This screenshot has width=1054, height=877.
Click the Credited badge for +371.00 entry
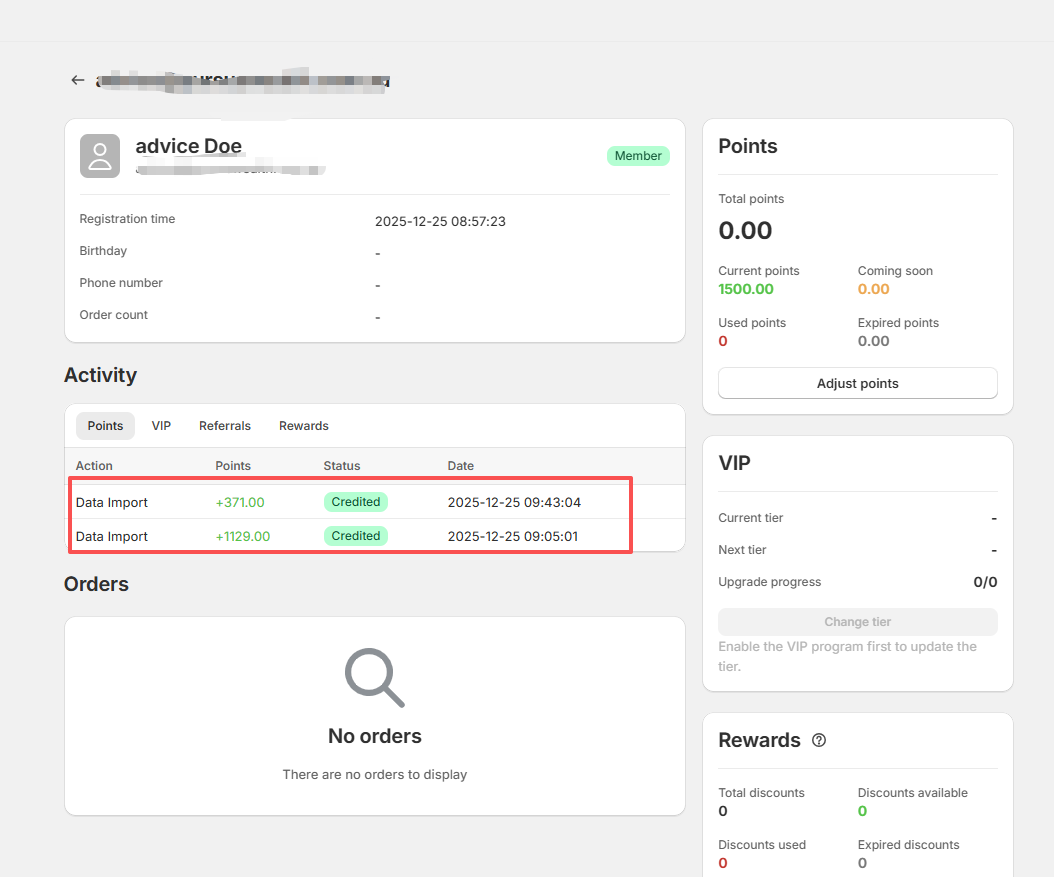[x=355, y=502]
